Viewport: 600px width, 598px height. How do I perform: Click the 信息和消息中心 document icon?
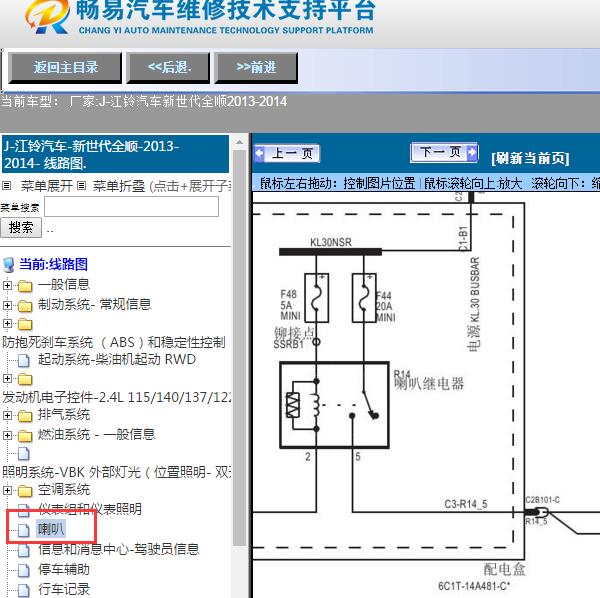24,550
